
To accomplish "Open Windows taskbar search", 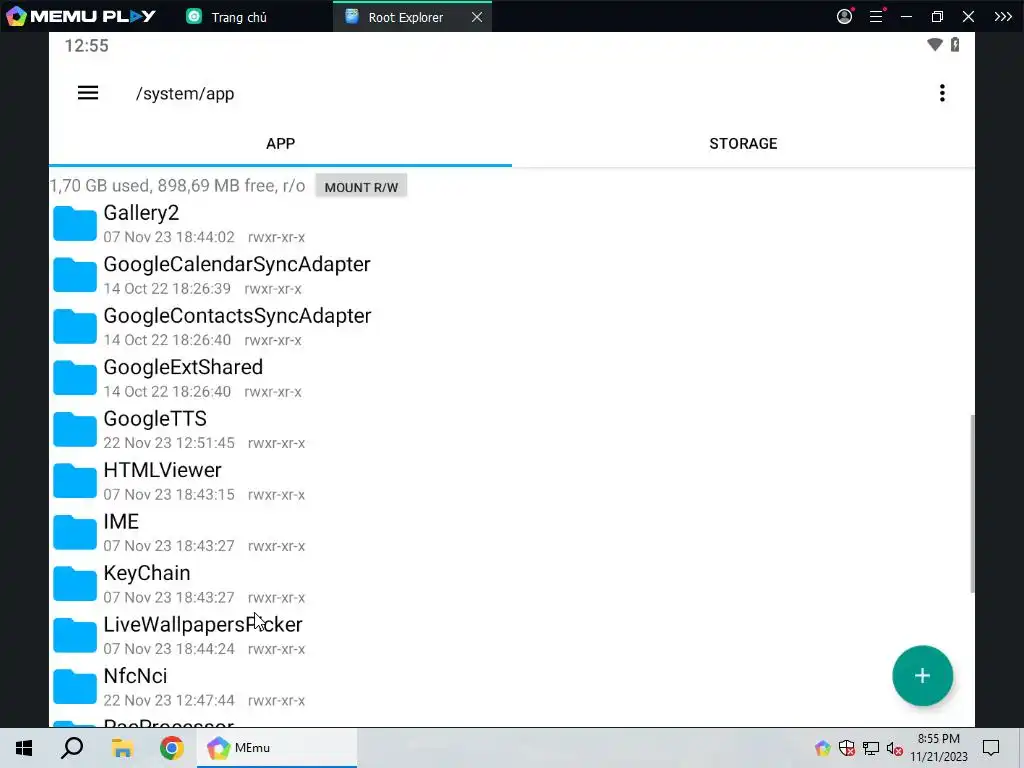I will (x=72, y=748).
